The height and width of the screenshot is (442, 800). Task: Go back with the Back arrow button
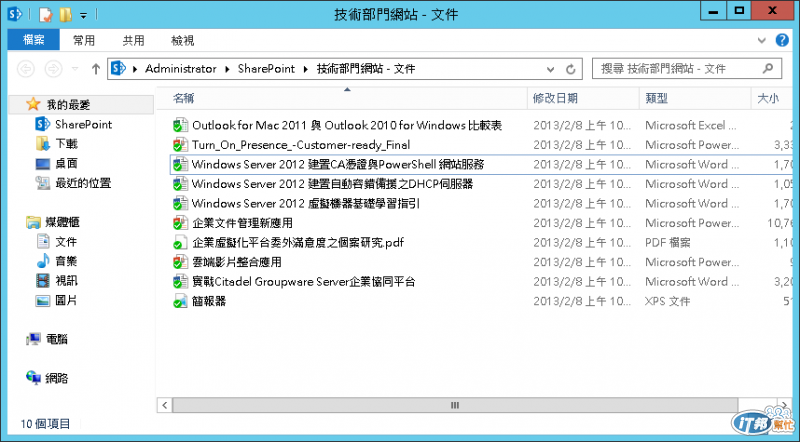tap(26, 68)
